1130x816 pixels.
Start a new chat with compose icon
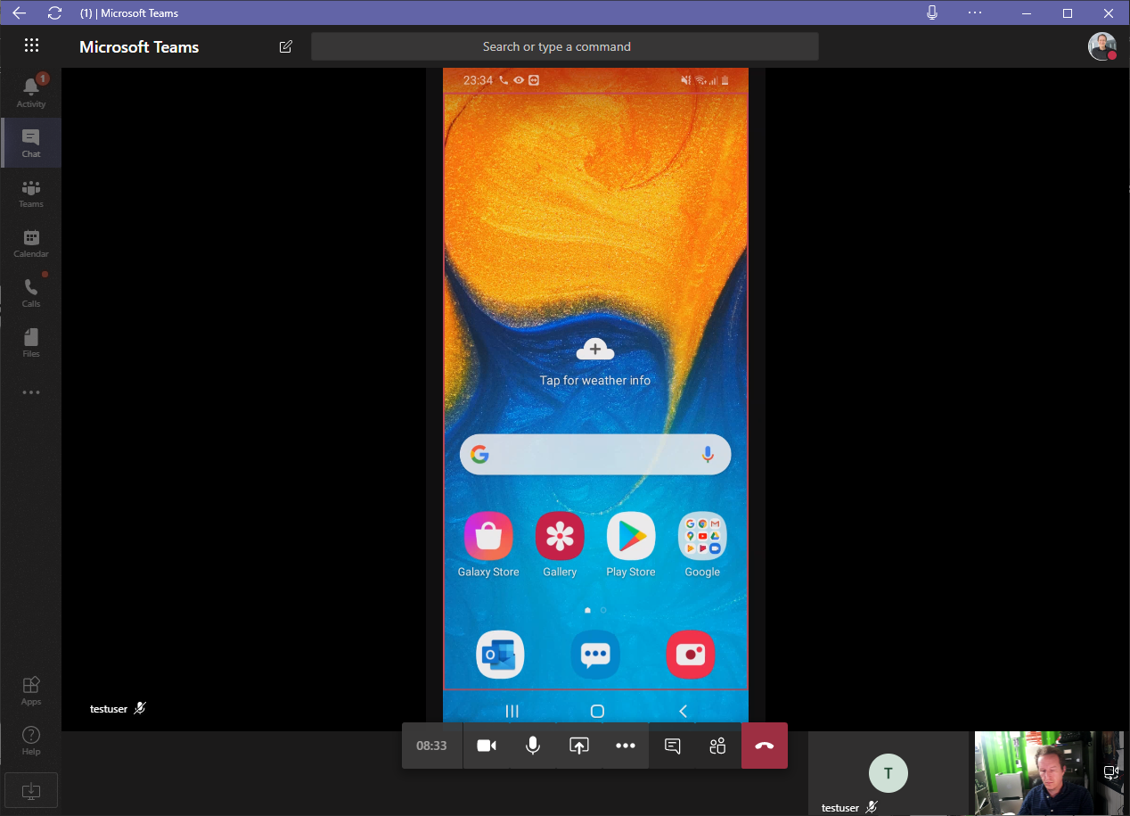point(285,47)
